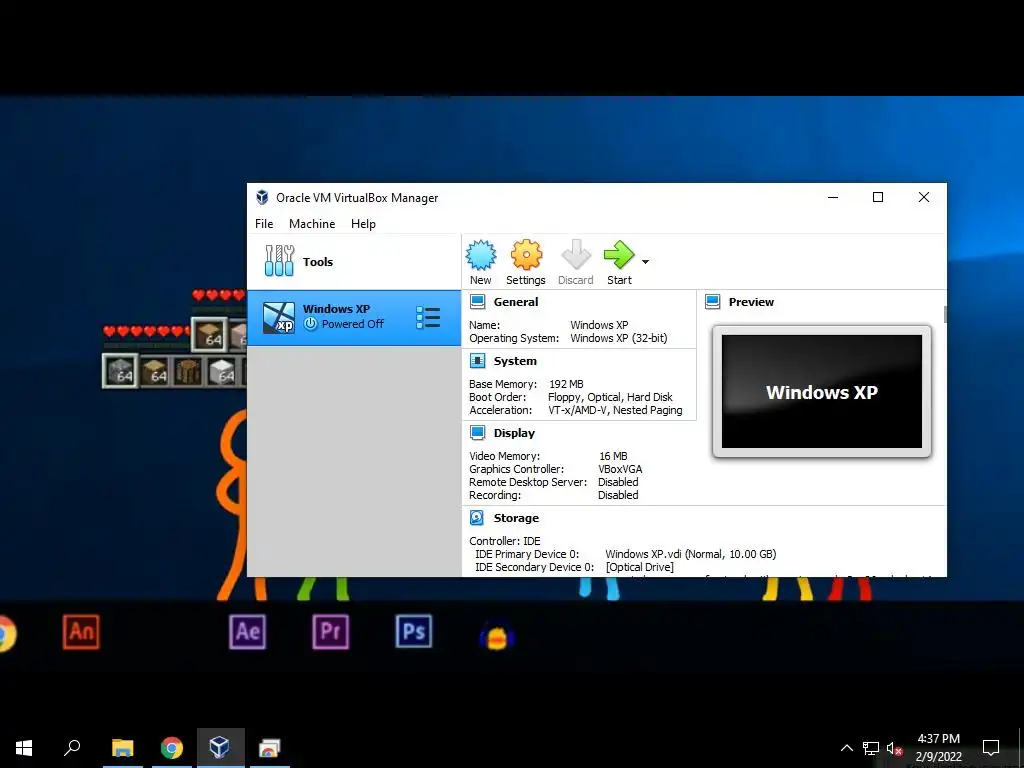Open the Photoshop Ps icon

413,632
